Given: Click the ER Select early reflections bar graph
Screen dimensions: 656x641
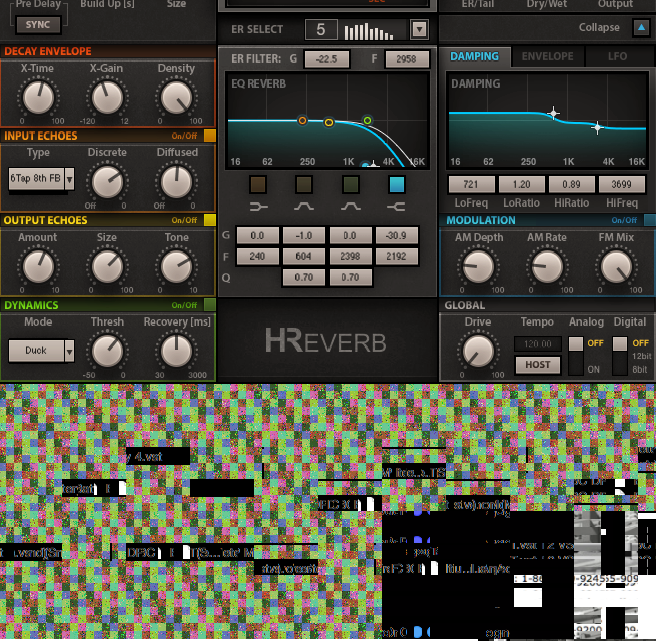Looking at the screenshot, I should click(x=369, y=32).
